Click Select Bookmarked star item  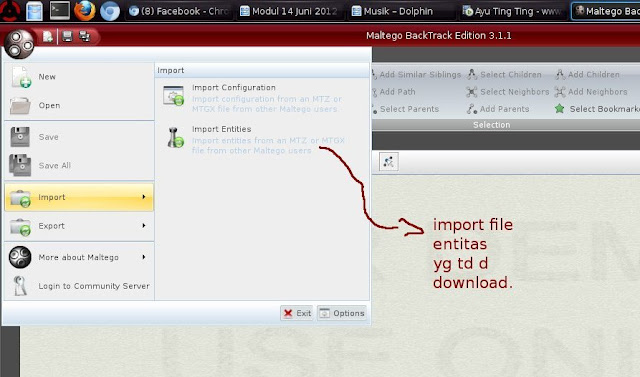click(x=597, y=109)
